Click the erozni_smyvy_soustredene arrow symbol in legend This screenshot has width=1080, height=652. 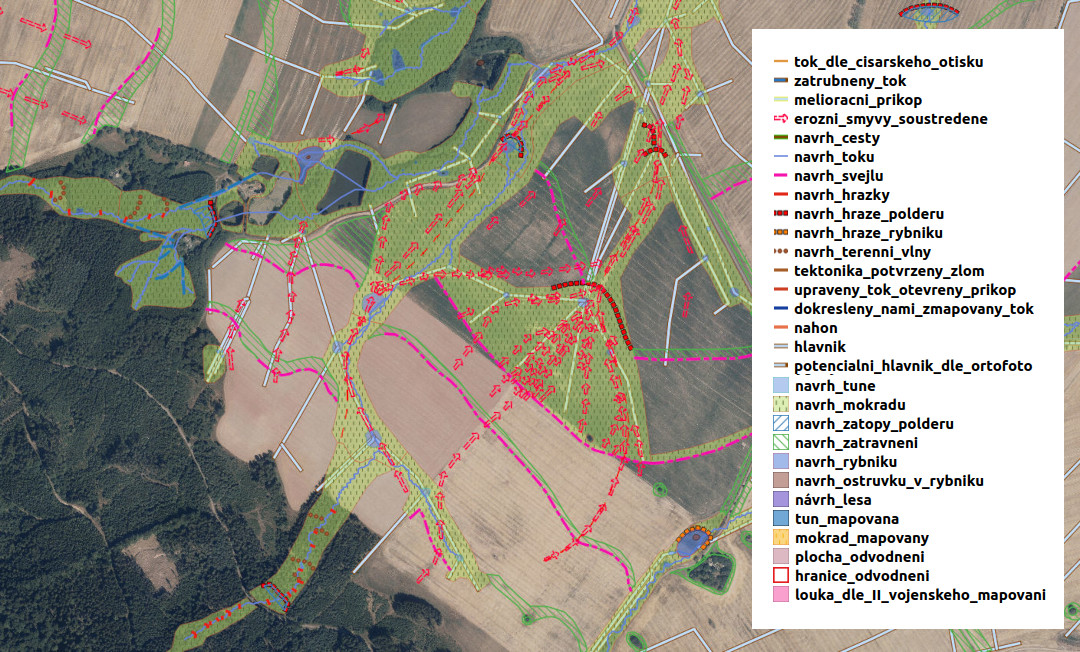click(x=781, y=119)
